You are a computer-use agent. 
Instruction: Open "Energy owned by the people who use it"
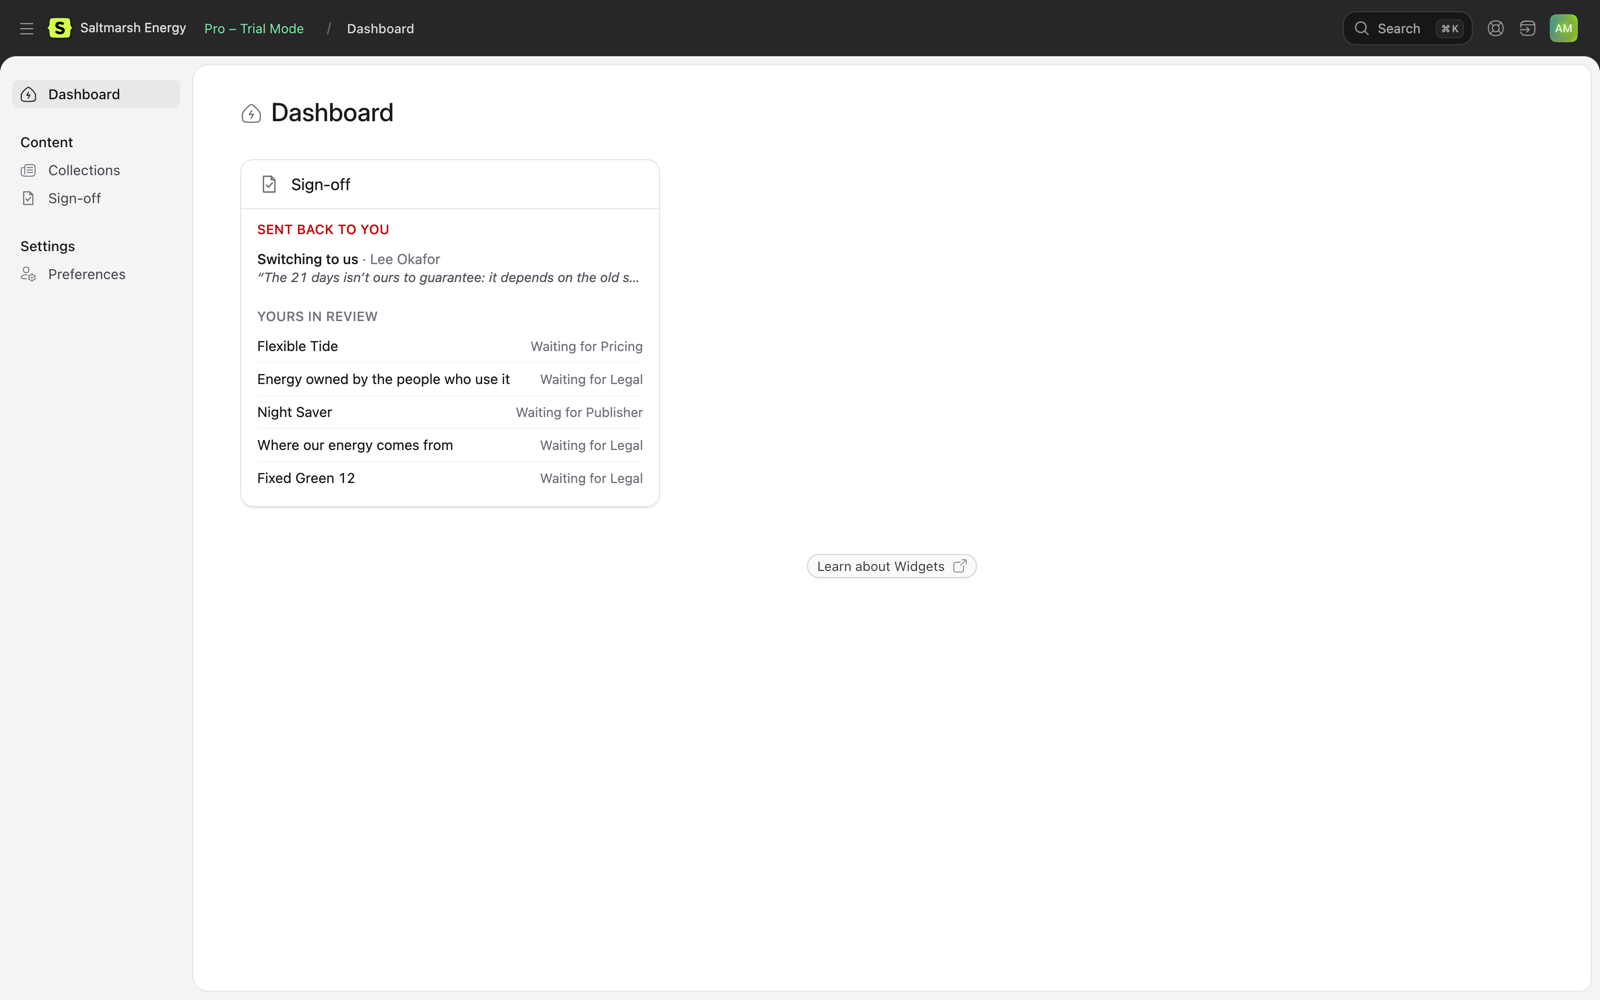[x=383, y=379]
